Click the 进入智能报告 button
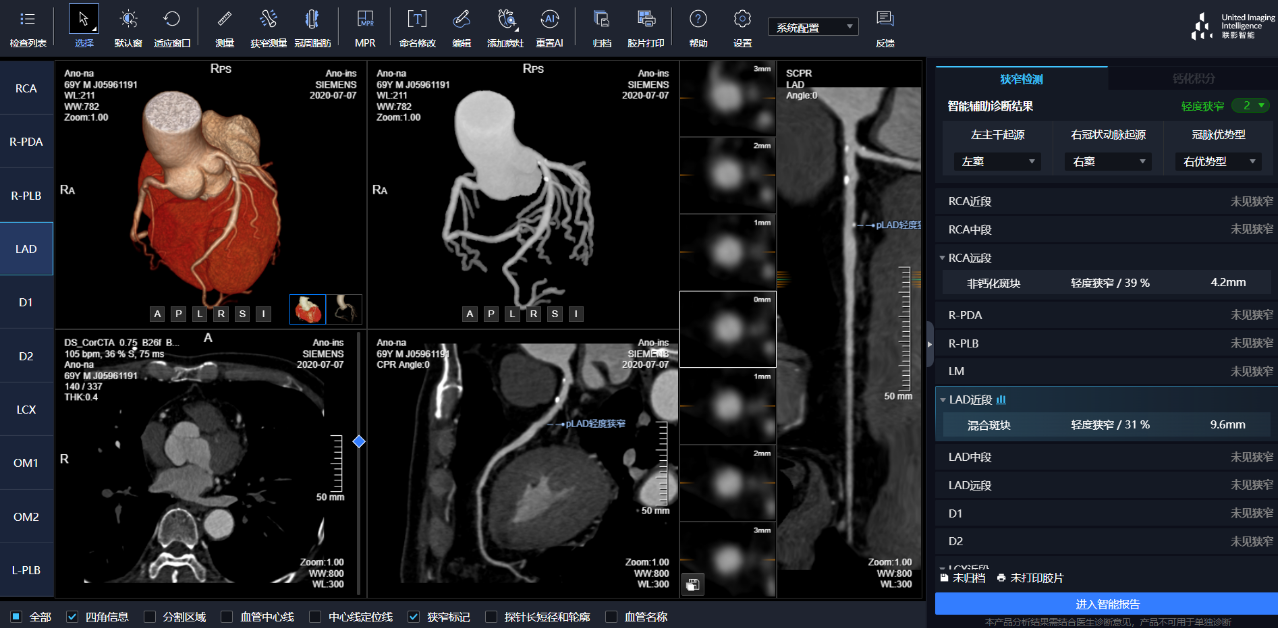 [1106, 604]
